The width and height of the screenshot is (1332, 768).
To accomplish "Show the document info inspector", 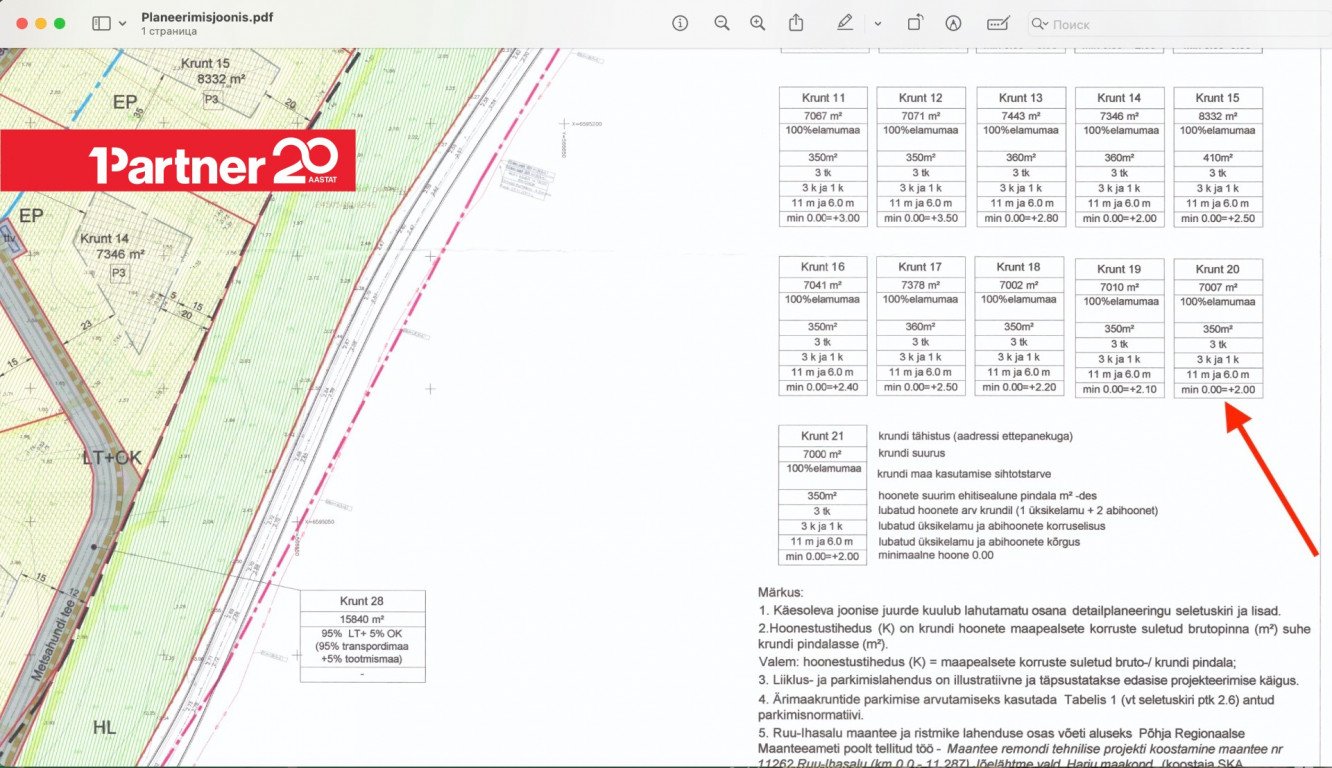I will [x=681, y=23].
